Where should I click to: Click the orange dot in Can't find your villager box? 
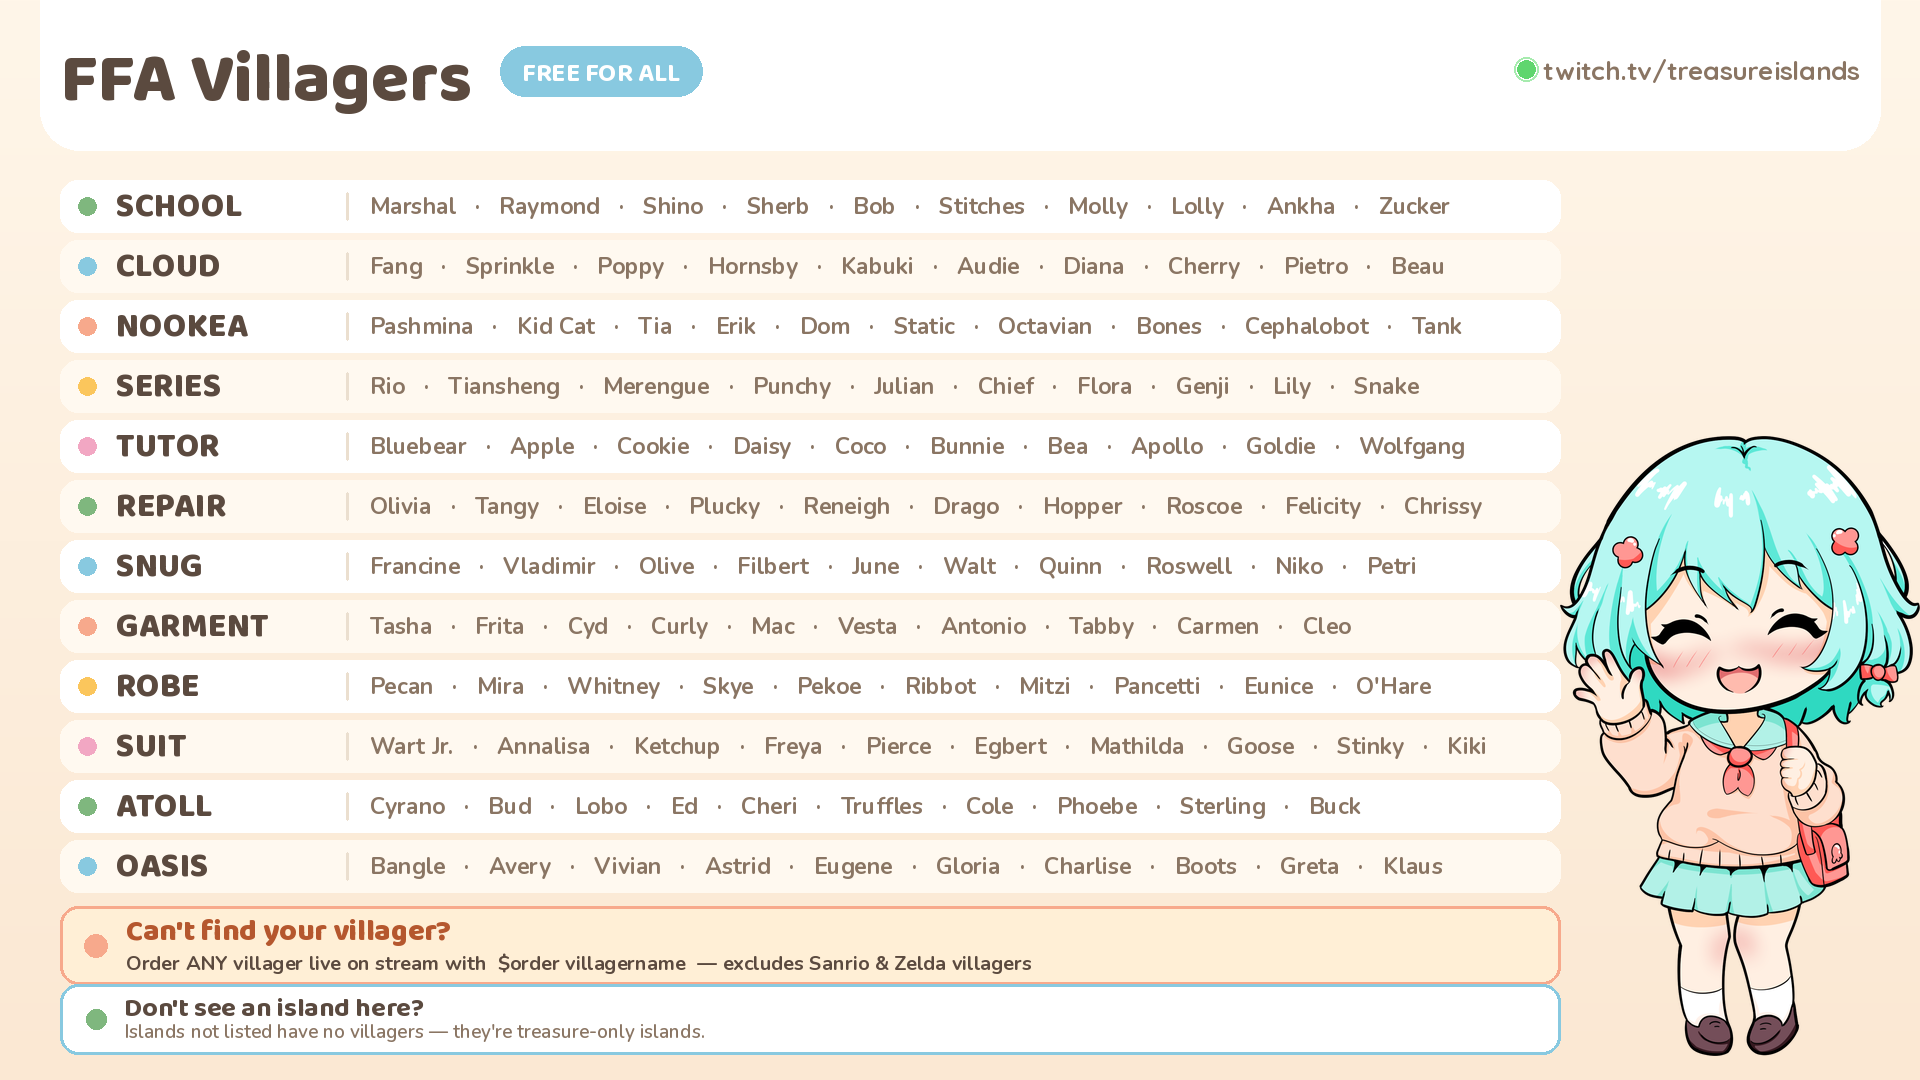coord(96,946)
